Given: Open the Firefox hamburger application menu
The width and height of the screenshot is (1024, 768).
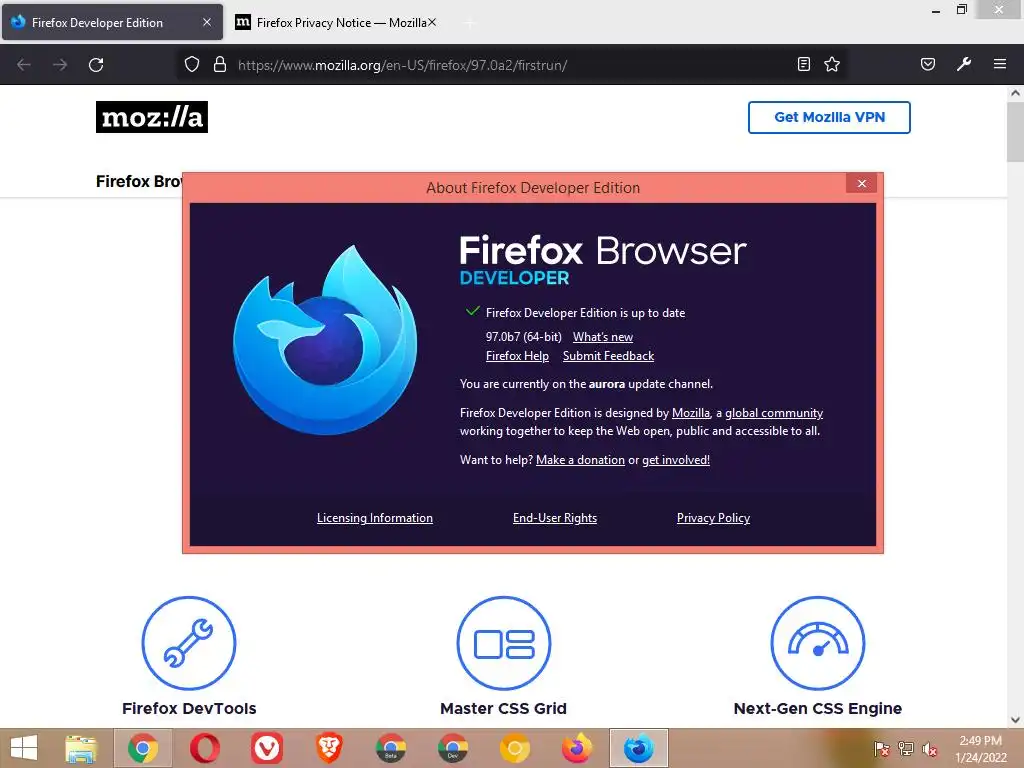Looking at the screenshot, I should point(1000,64).
